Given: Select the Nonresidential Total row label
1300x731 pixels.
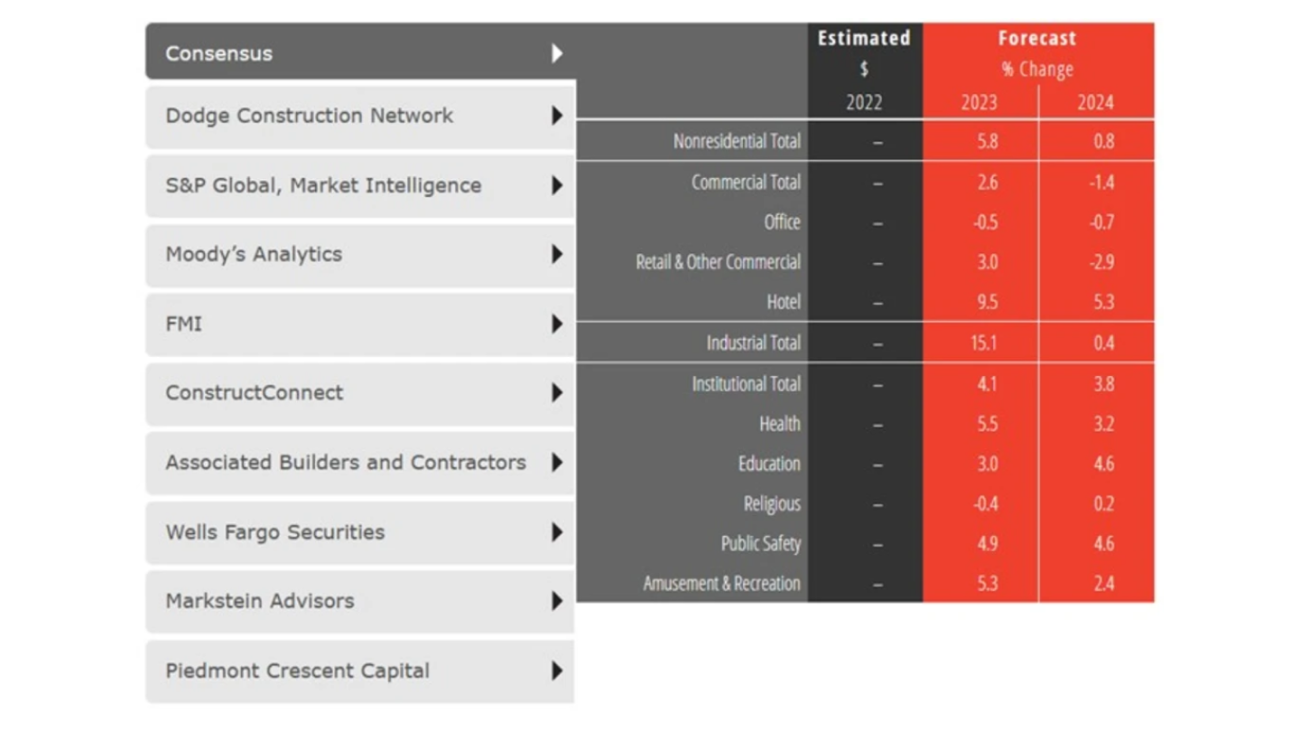Looking at the screenshot, I should 736,141.
